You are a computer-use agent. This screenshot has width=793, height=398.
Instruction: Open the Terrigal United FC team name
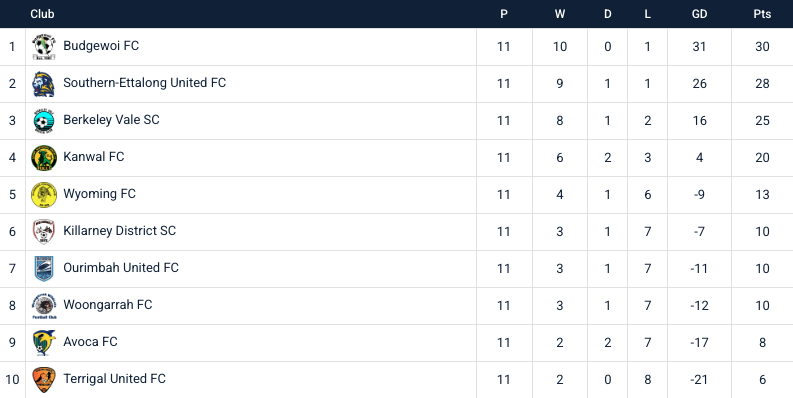coord(114,378)
